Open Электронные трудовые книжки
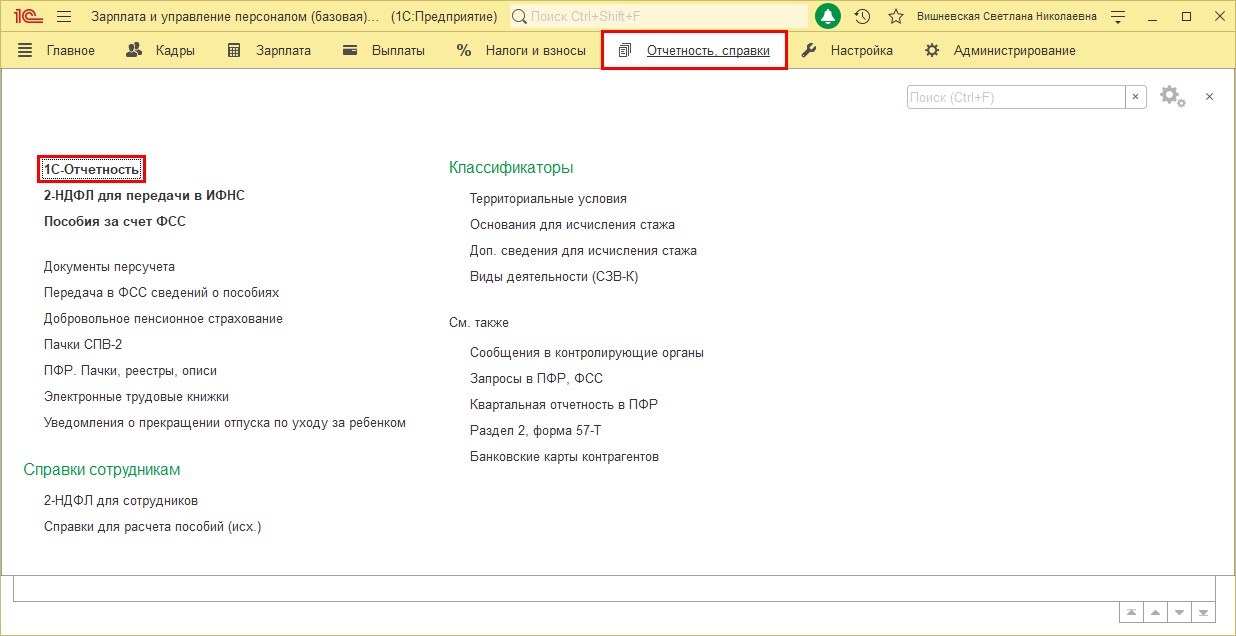The width and height of the screenshot is (1236, 636). [x=136, y=397]
